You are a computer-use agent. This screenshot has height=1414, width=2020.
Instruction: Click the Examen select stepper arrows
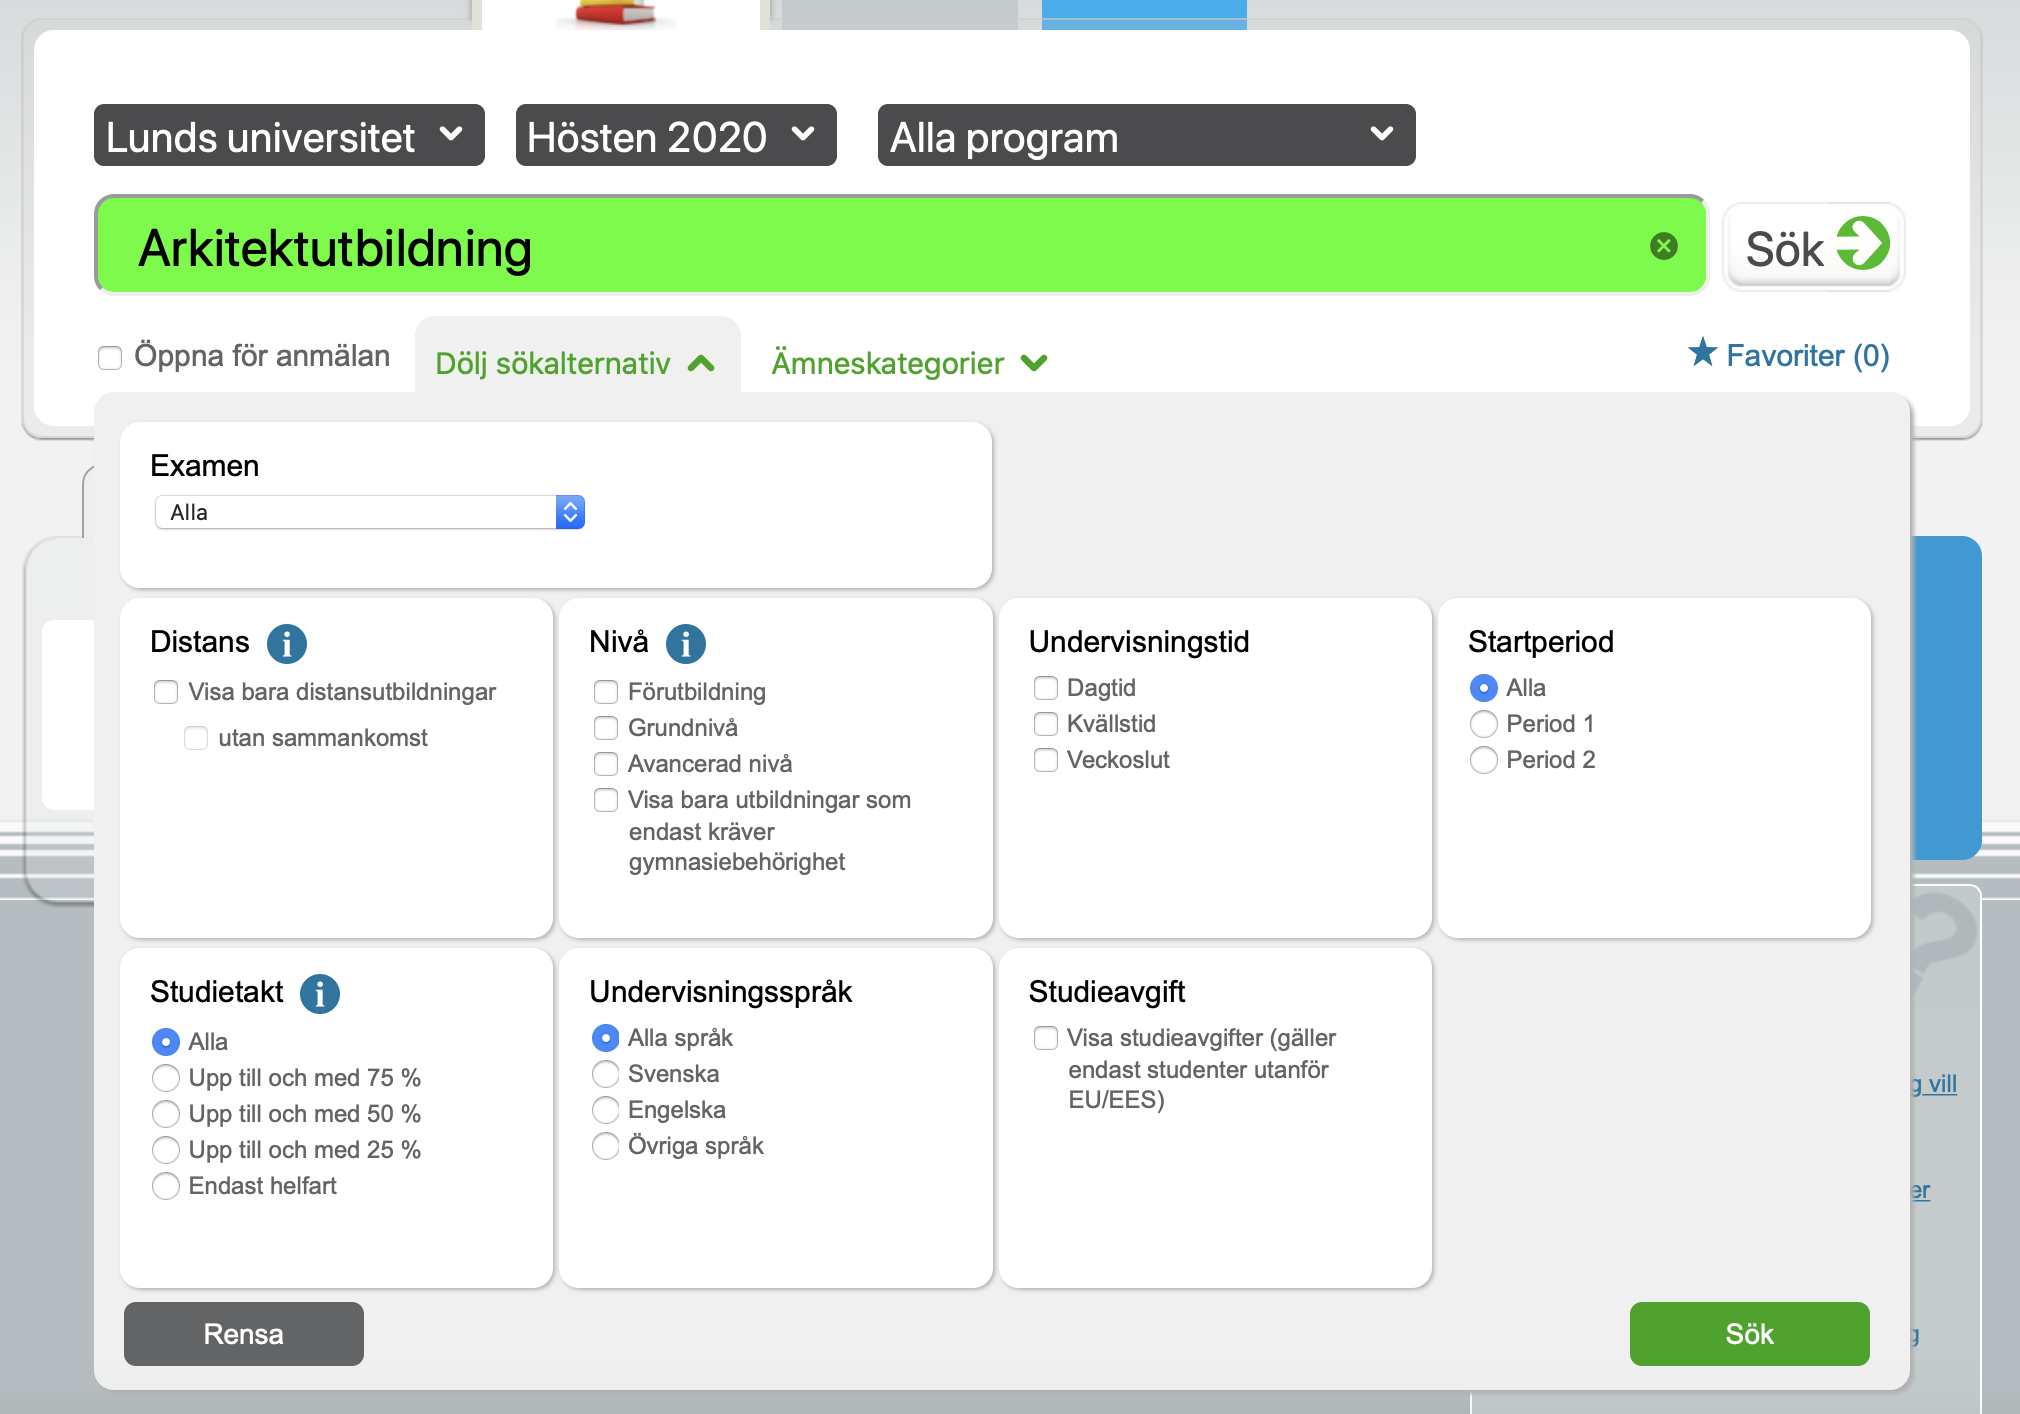[569, 512]
